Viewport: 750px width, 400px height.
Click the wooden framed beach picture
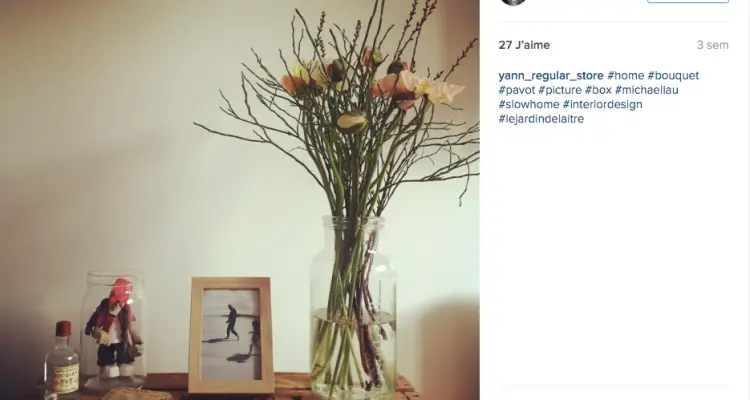(231, 335)
